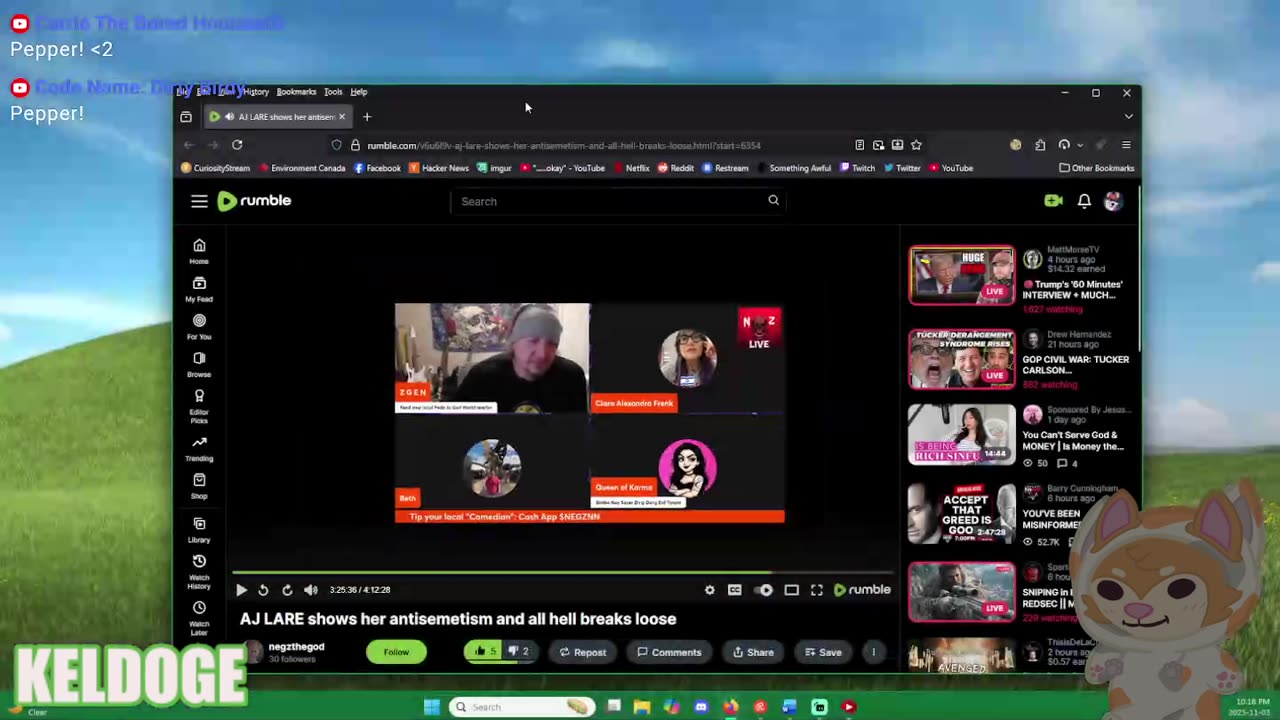Open the browser application menu
The height and width of the screenshot is (720, 1280).
(x=1126, y=145)
